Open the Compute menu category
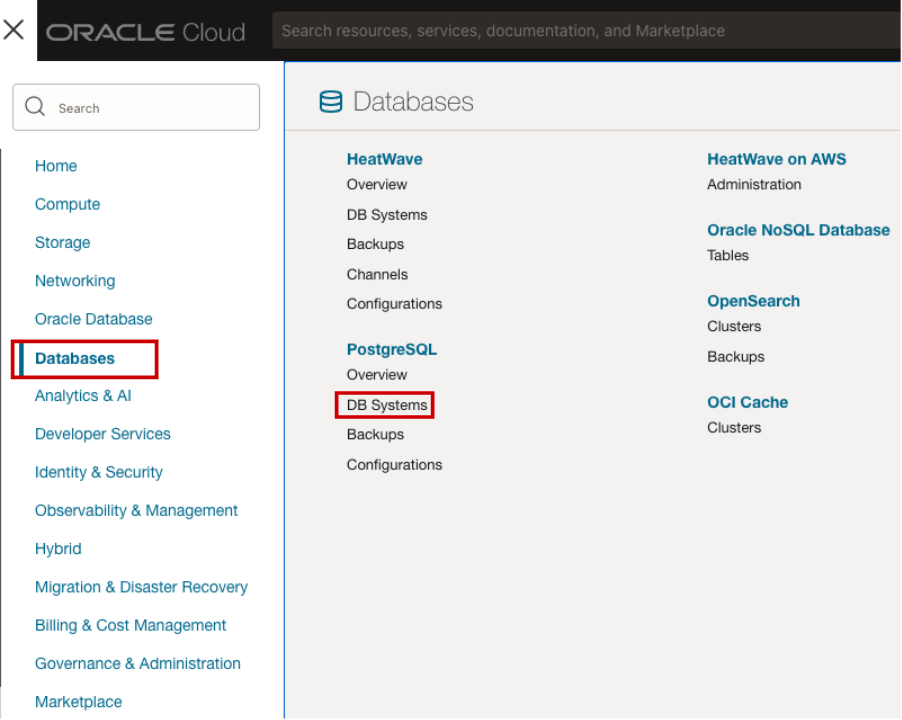The height and width of the screenshot is (720, 902). pos(67,205)
